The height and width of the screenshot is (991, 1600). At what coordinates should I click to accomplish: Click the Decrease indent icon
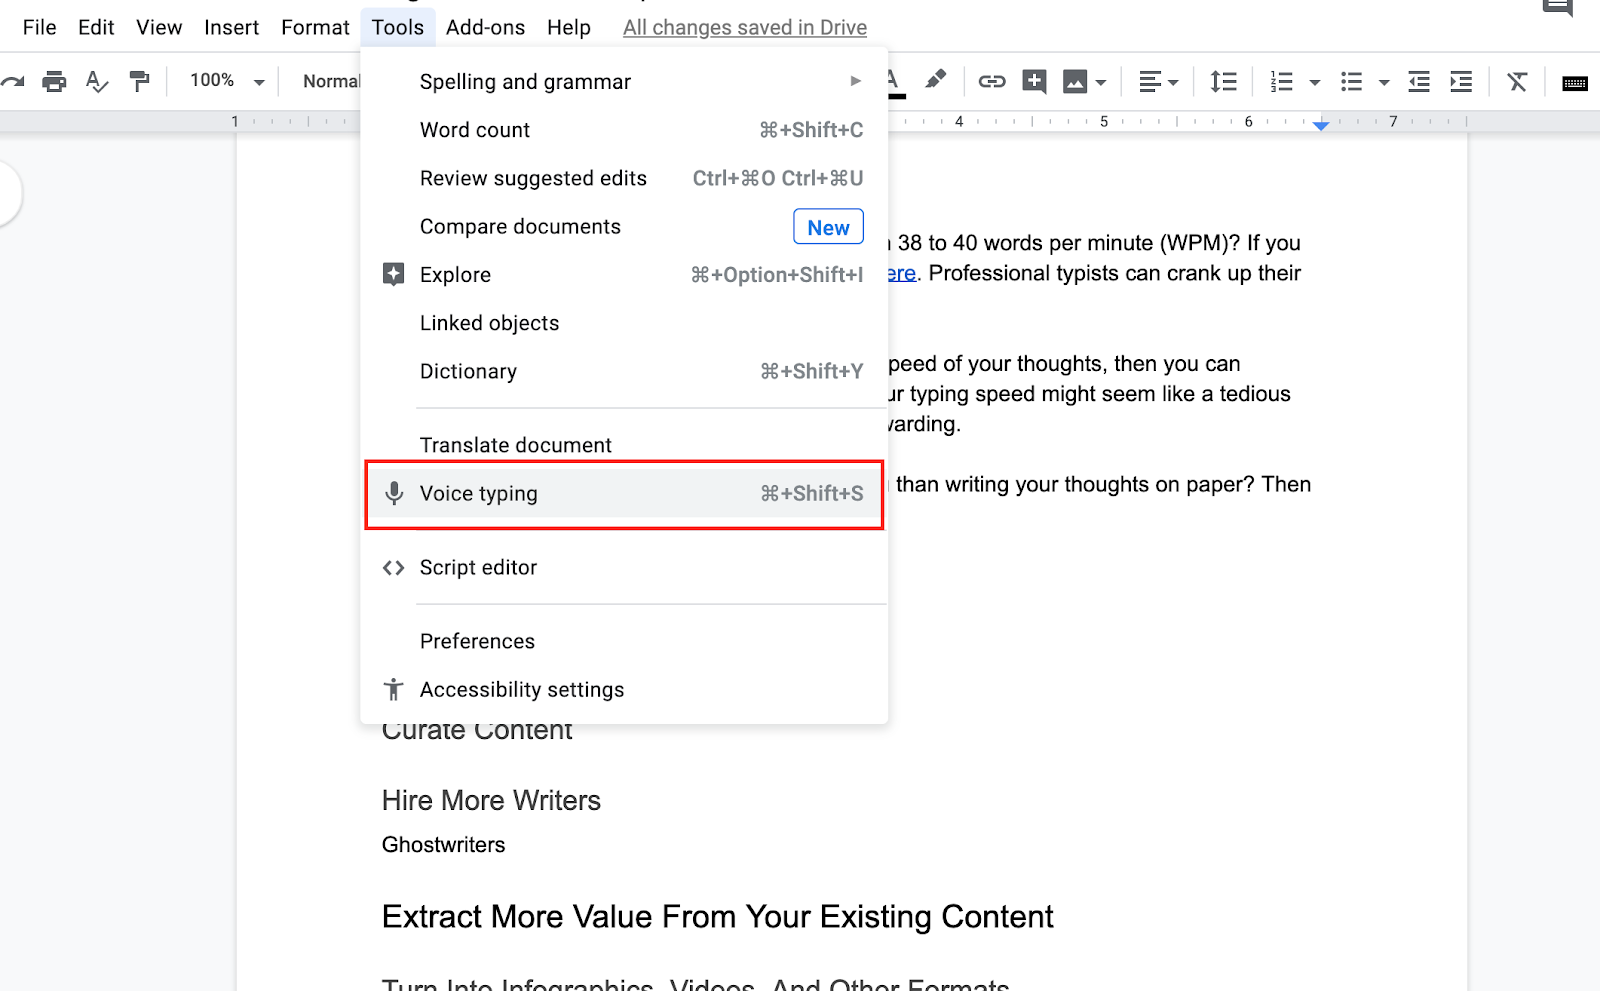coord(1418,81)
